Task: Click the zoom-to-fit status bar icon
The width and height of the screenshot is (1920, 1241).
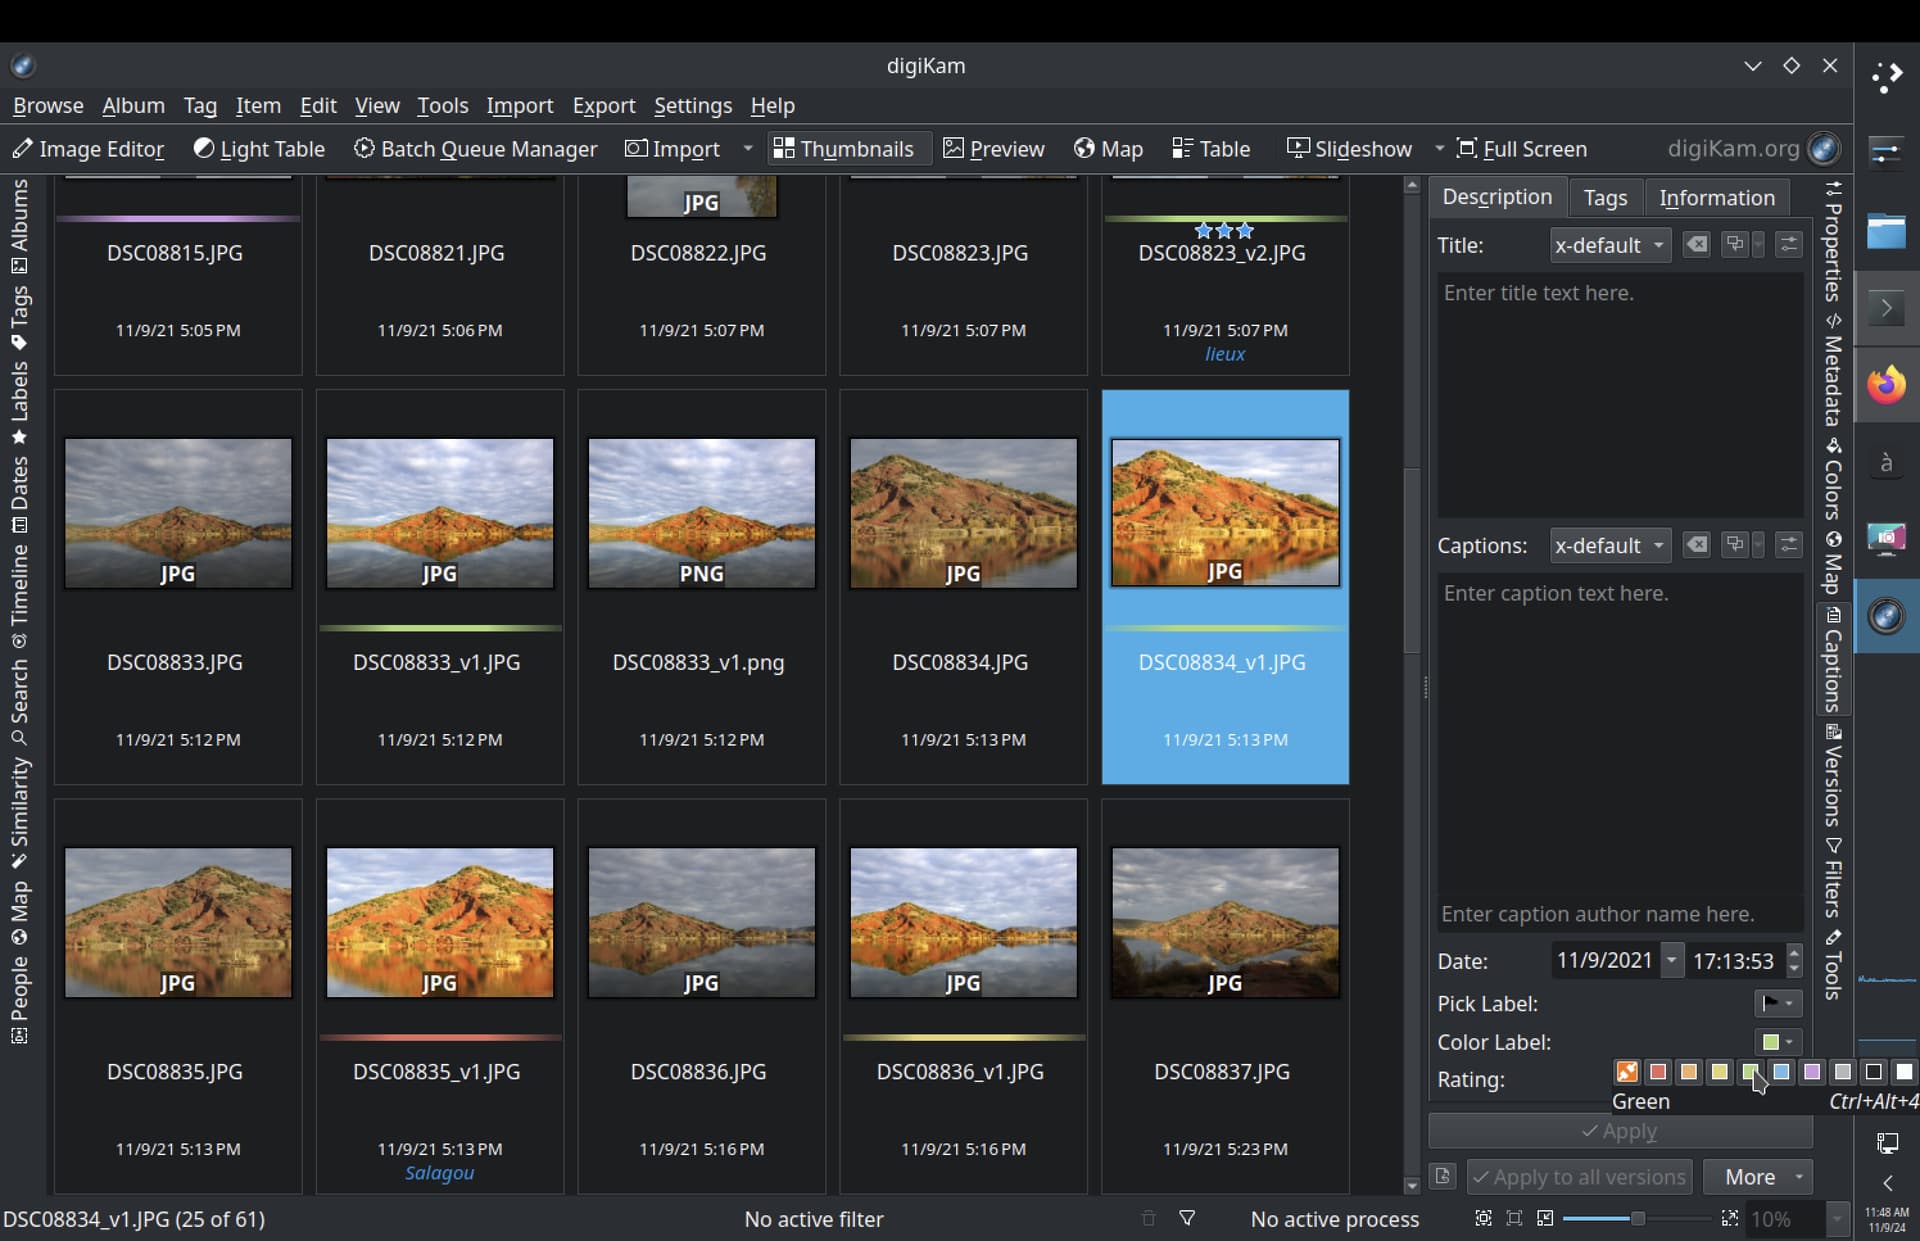Action: [x=1484, y=1219]
